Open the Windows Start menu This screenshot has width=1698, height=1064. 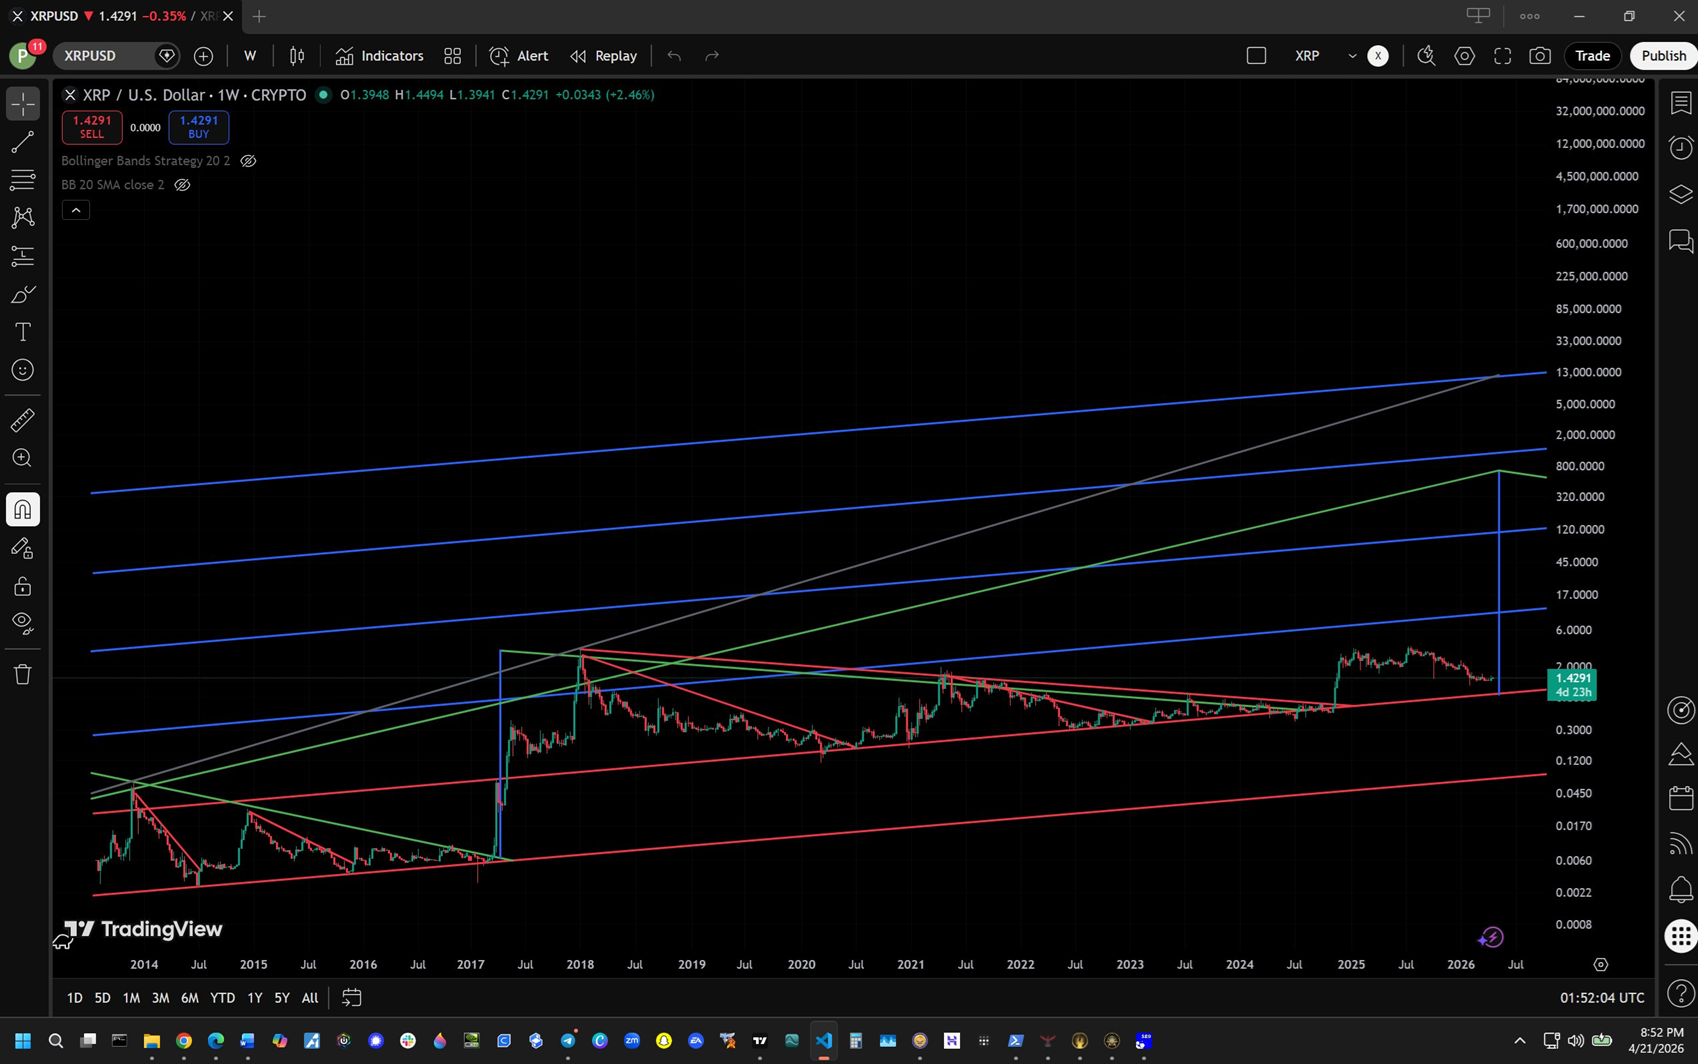pos(23,1041)
